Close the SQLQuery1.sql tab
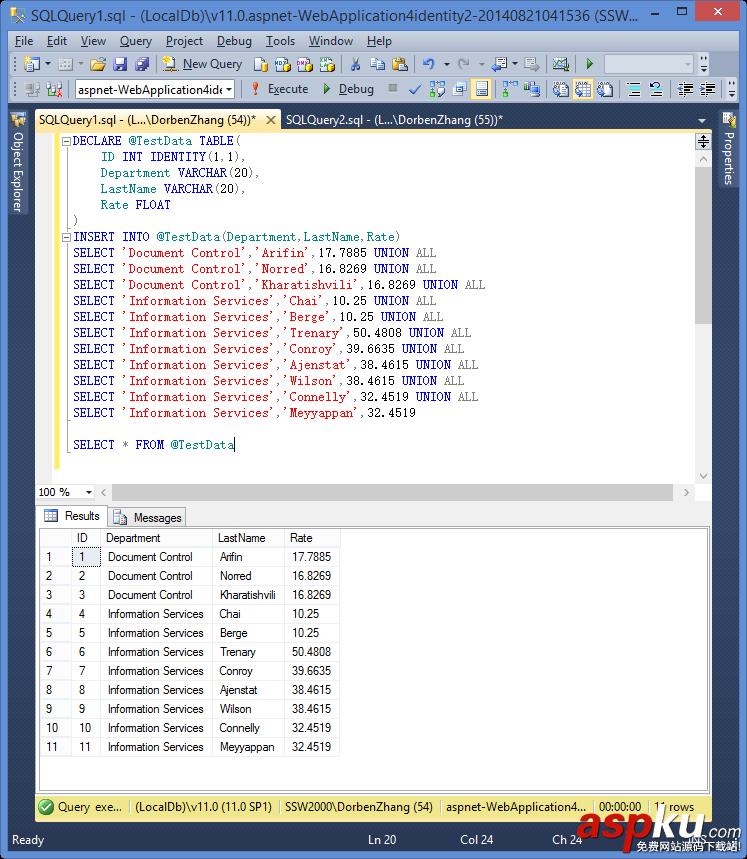 click(x=271, y=120)
